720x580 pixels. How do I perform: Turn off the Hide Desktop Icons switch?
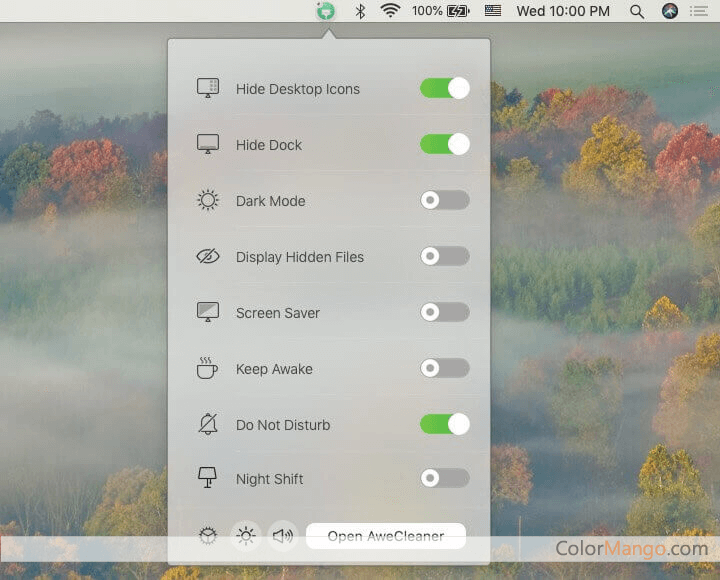coord(444,88)
